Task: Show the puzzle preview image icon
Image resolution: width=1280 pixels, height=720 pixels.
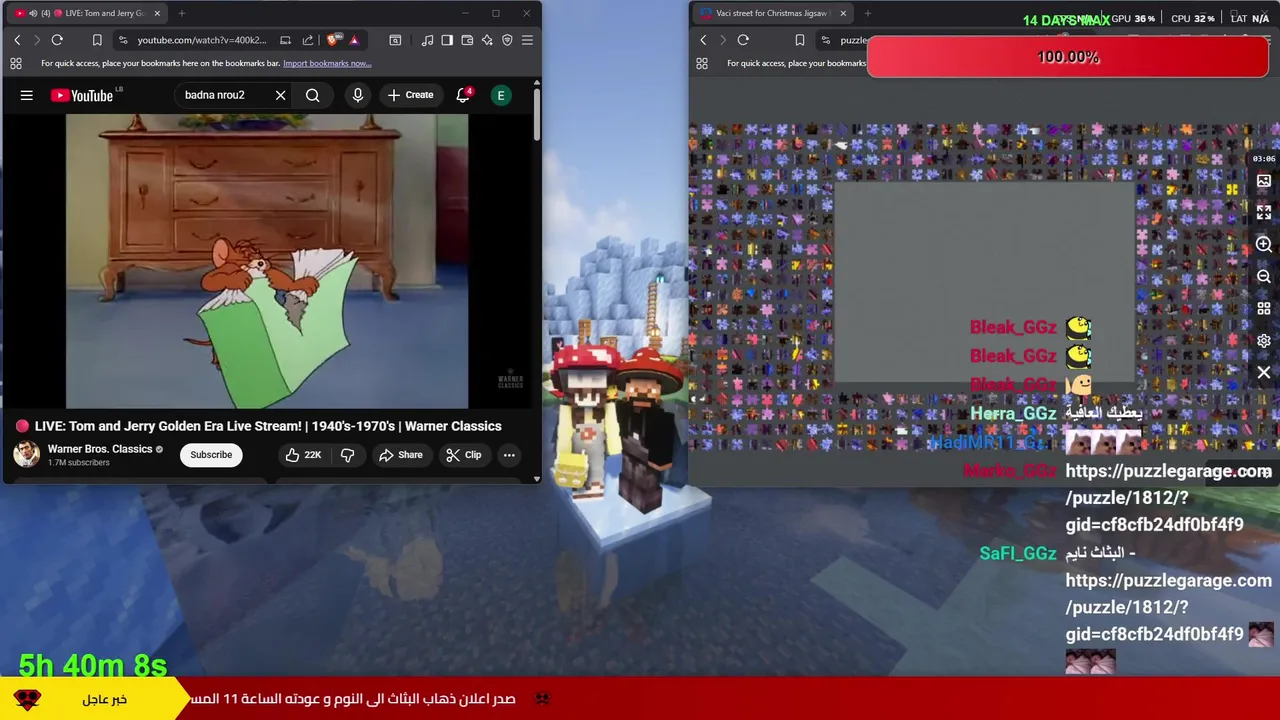Action: tap(1264, 181)
